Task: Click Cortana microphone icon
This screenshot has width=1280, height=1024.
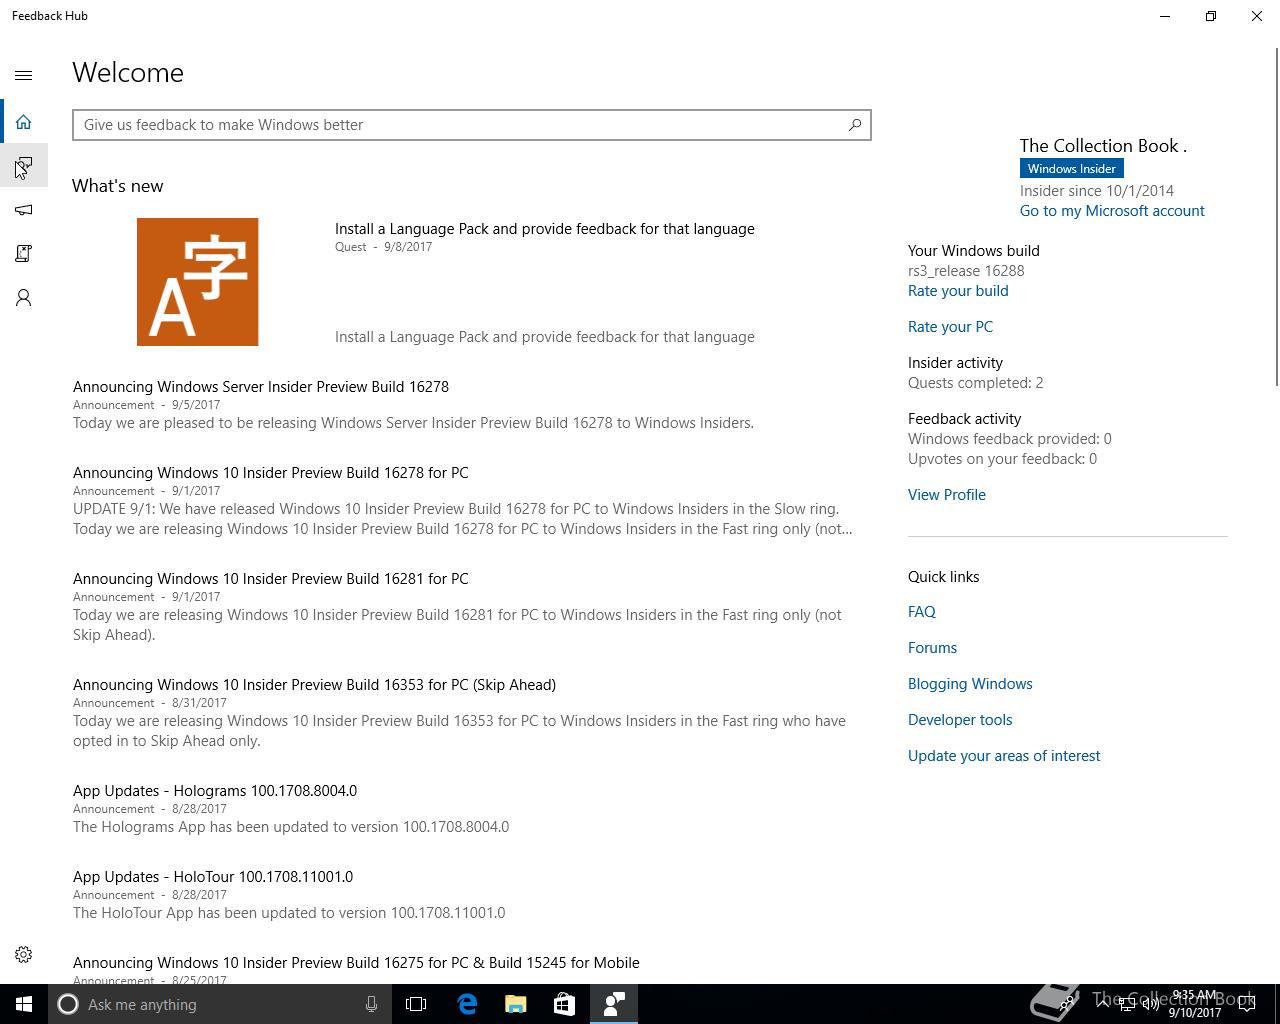Action: (x=371, y=1004)
